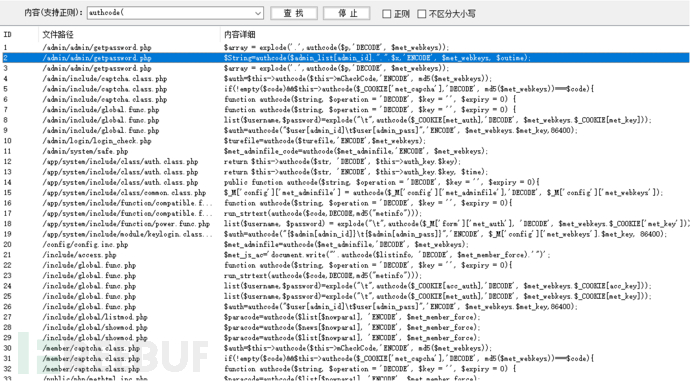Select row 28 /include/global/showmod.php

(x=95, y=327)
